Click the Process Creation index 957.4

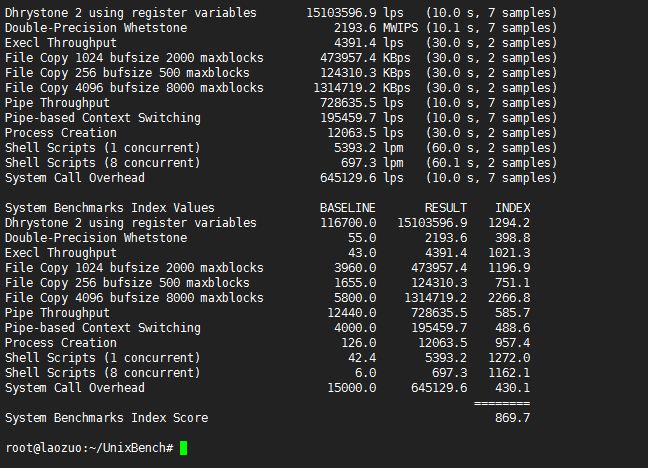click(x=512, y=343)
